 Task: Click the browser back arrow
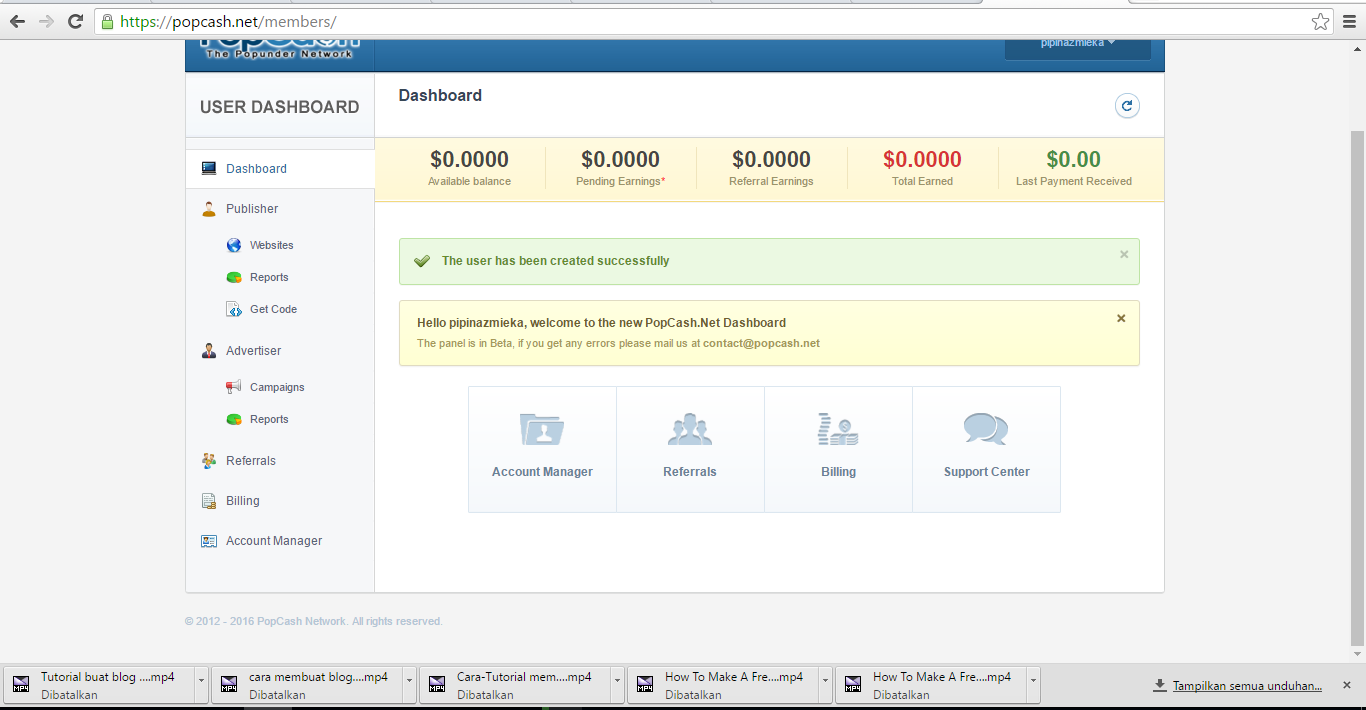tap(17, 21)
